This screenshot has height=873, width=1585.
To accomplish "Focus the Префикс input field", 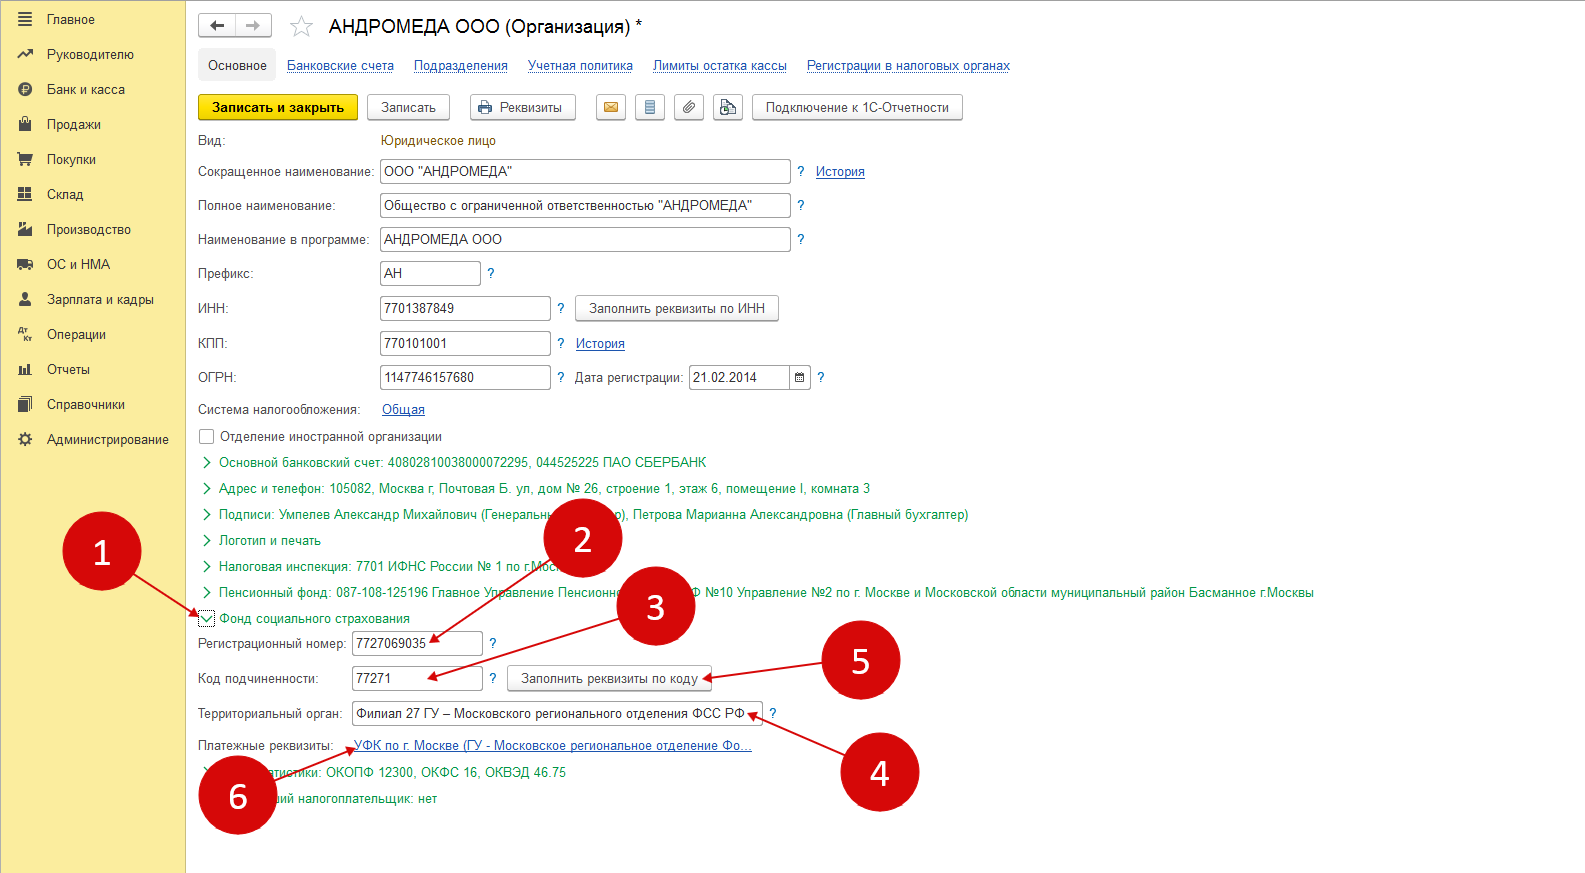I will 430,274.
